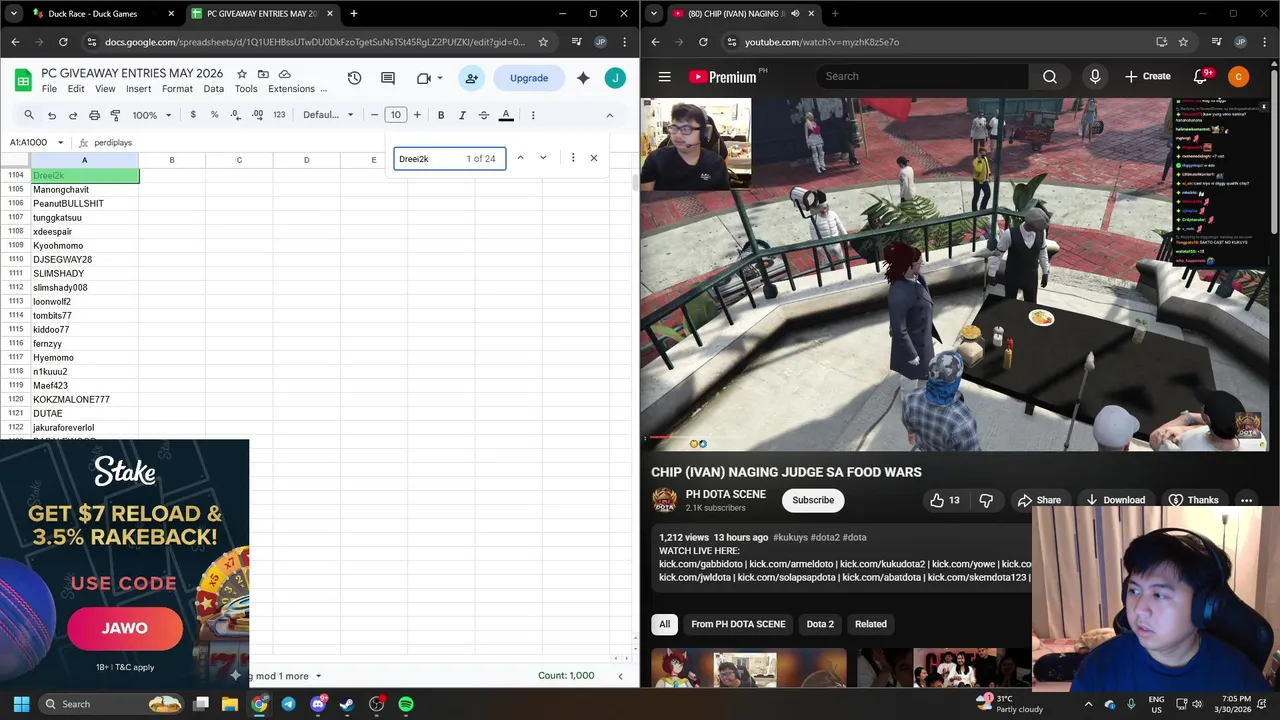Click the video Share button

[x=1039, y=500]
